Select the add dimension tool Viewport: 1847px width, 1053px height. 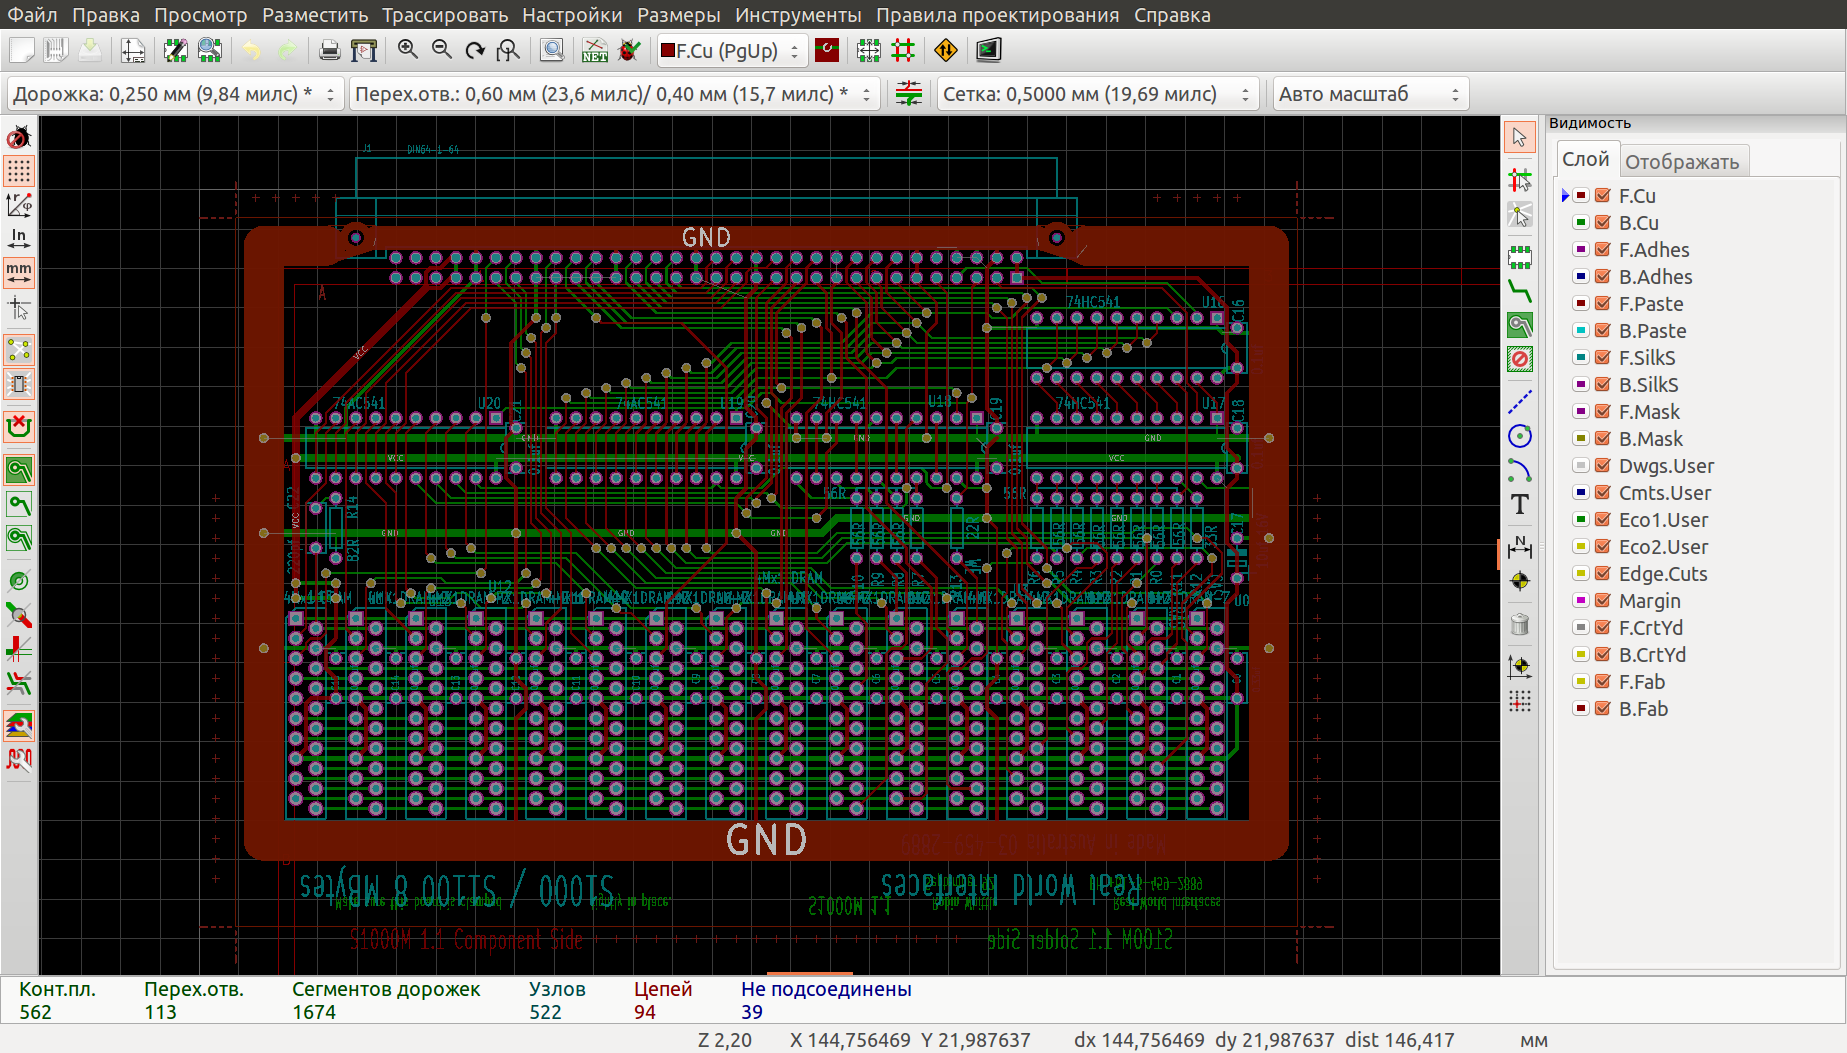coord(1519,546)
